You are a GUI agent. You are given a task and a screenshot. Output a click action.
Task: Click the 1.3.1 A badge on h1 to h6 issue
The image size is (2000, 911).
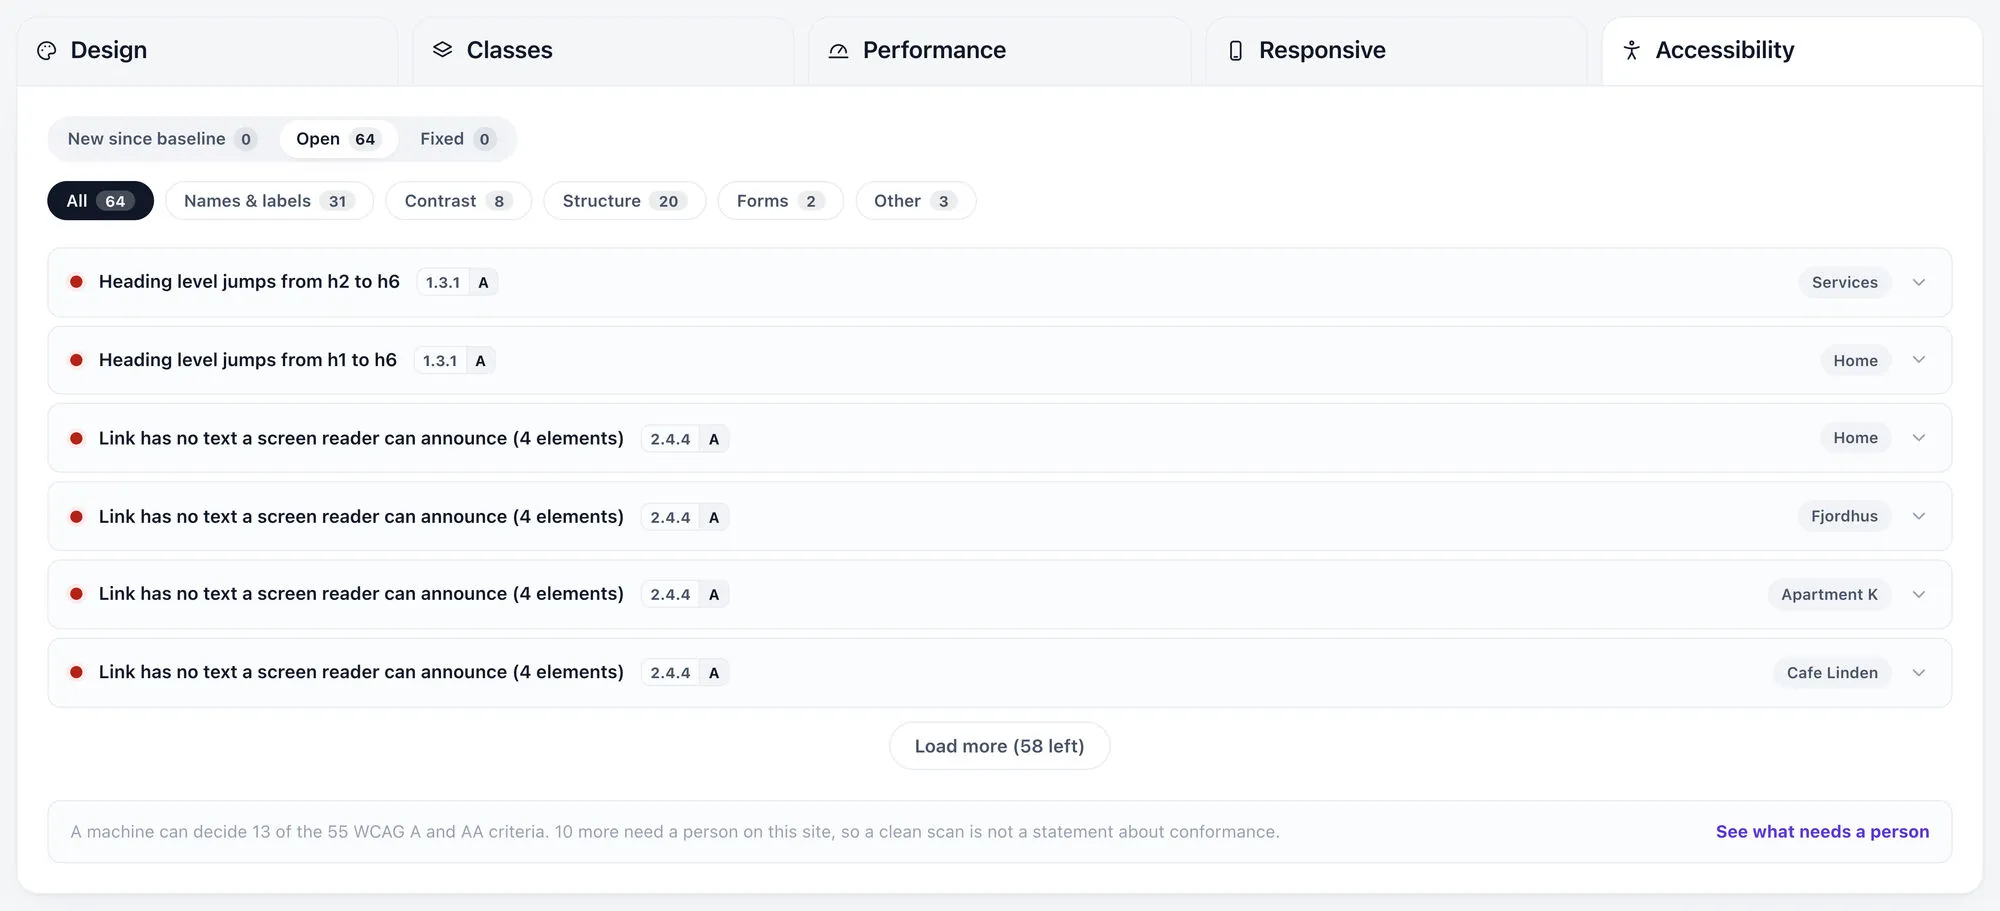pyautogui.click(x=455, y=361)
